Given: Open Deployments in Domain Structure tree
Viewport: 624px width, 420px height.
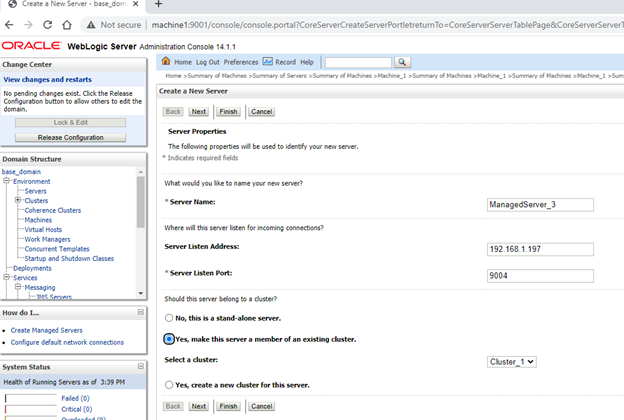Looking at the screenshot, I should coord(32,268).
